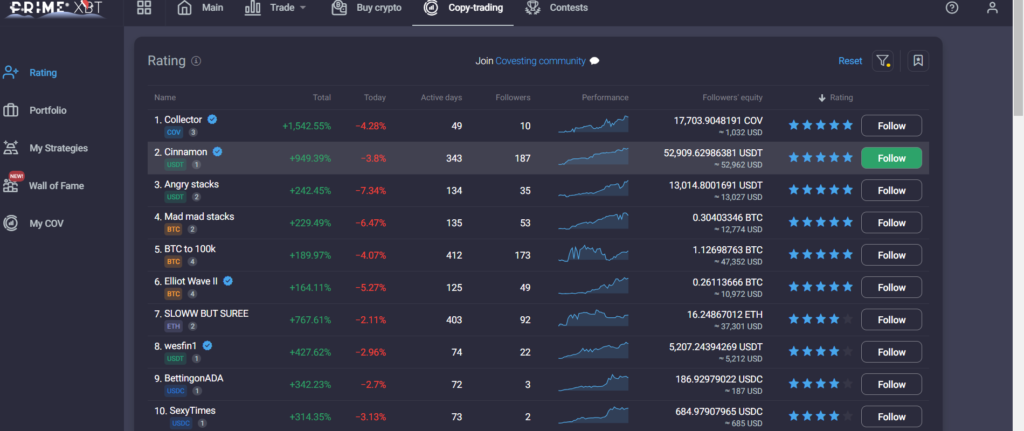Follow the Cinnamon strategy
Image resolution: width=1024 pixels, height=431 pixels.
click(x=890, y=158)
